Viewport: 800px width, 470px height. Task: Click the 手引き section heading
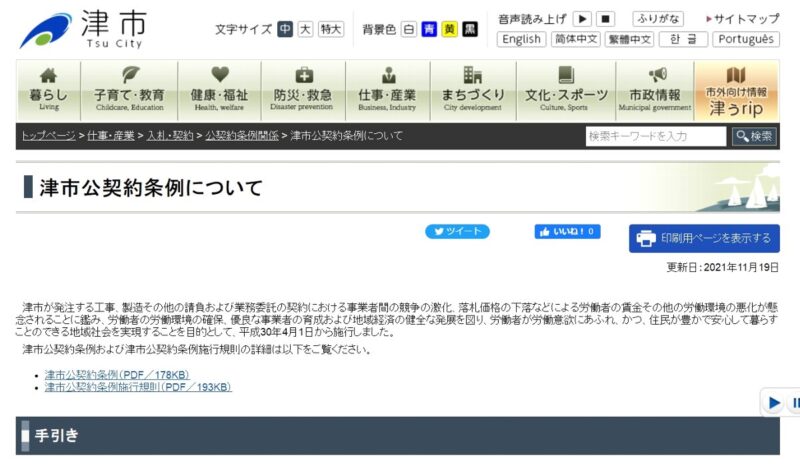(57, 435)
